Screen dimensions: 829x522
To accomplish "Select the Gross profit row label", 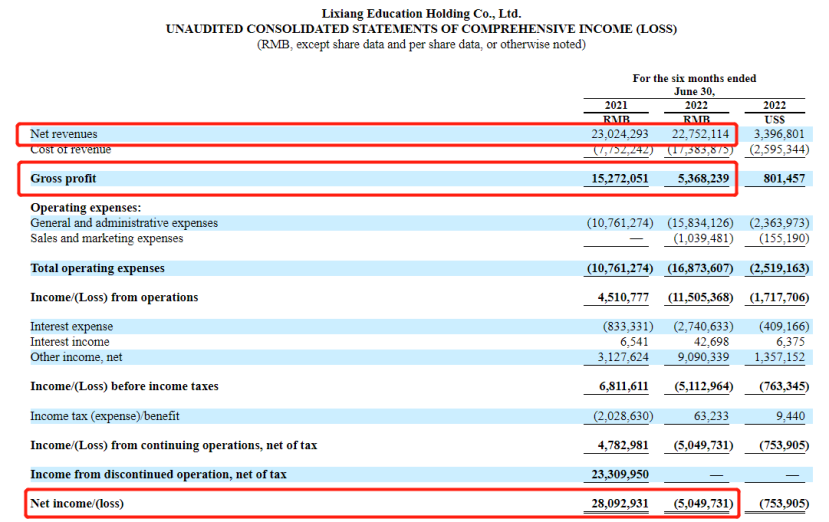I will point(64,178).
